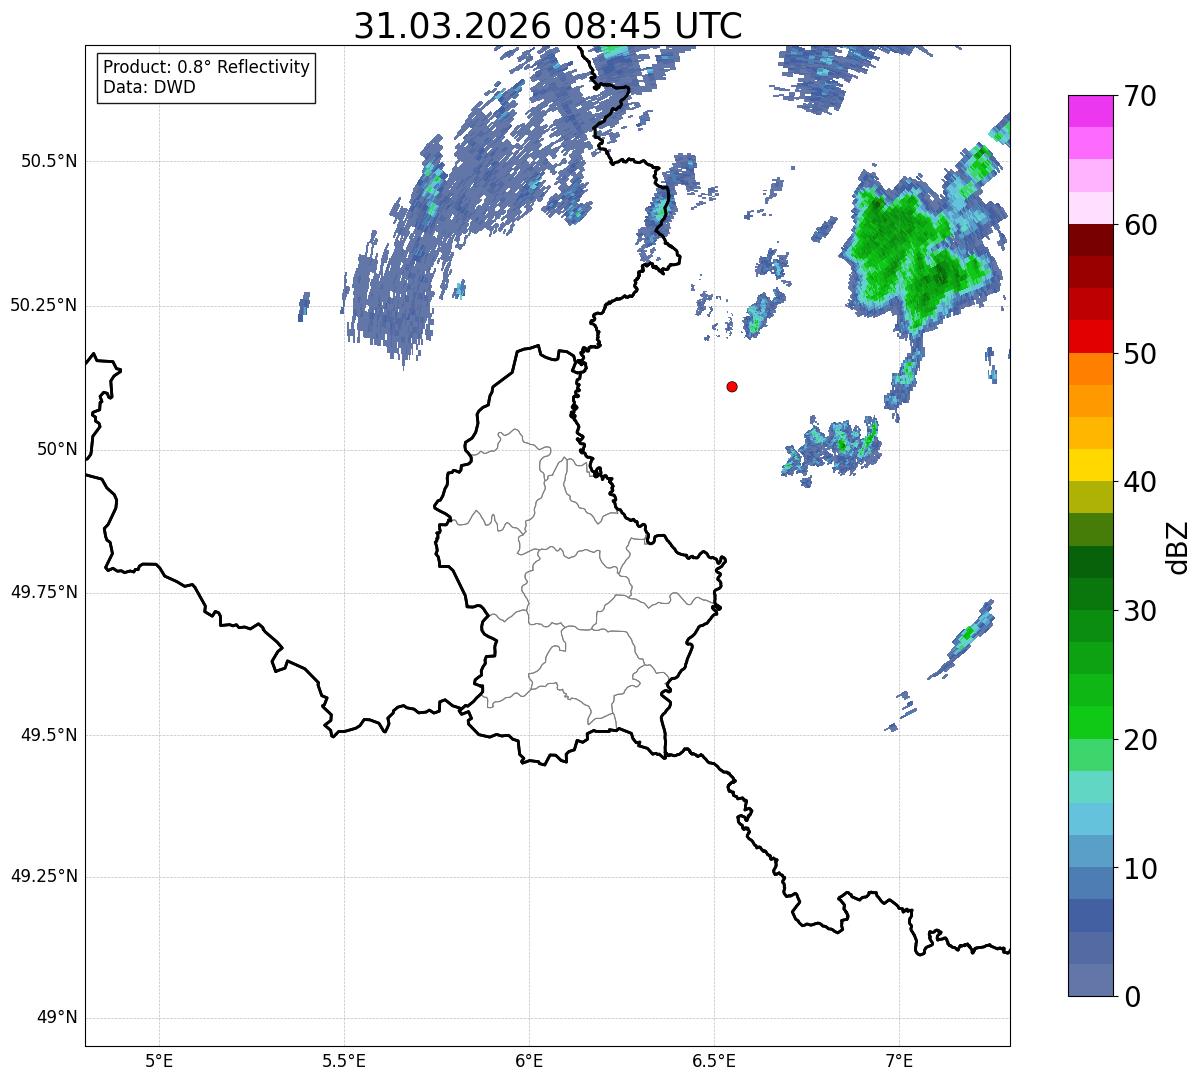Screen dimensions: 1202x1081
Task: Click the bright green swatch just above 20 dBZ
Action: coord(1090,722)
